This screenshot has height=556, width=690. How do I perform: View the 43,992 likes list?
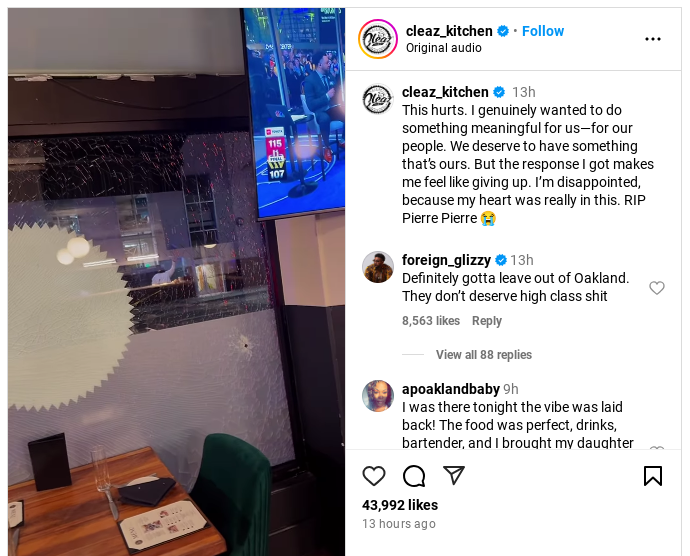tap(400, 505)
